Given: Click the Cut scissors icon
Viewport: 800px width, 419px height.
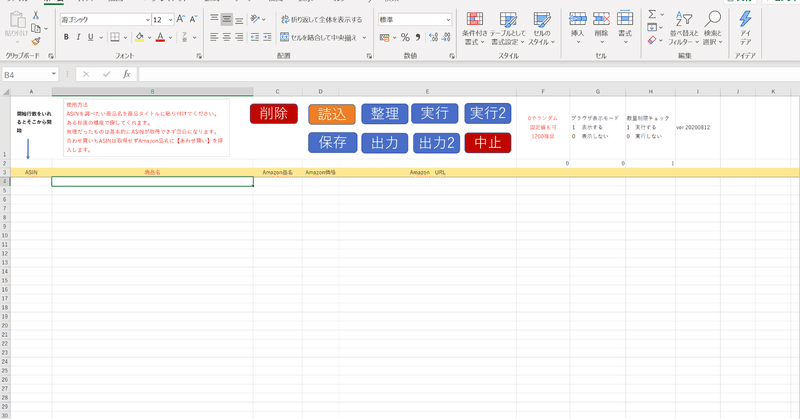Looking at the screenshot, I should [36, 15].
